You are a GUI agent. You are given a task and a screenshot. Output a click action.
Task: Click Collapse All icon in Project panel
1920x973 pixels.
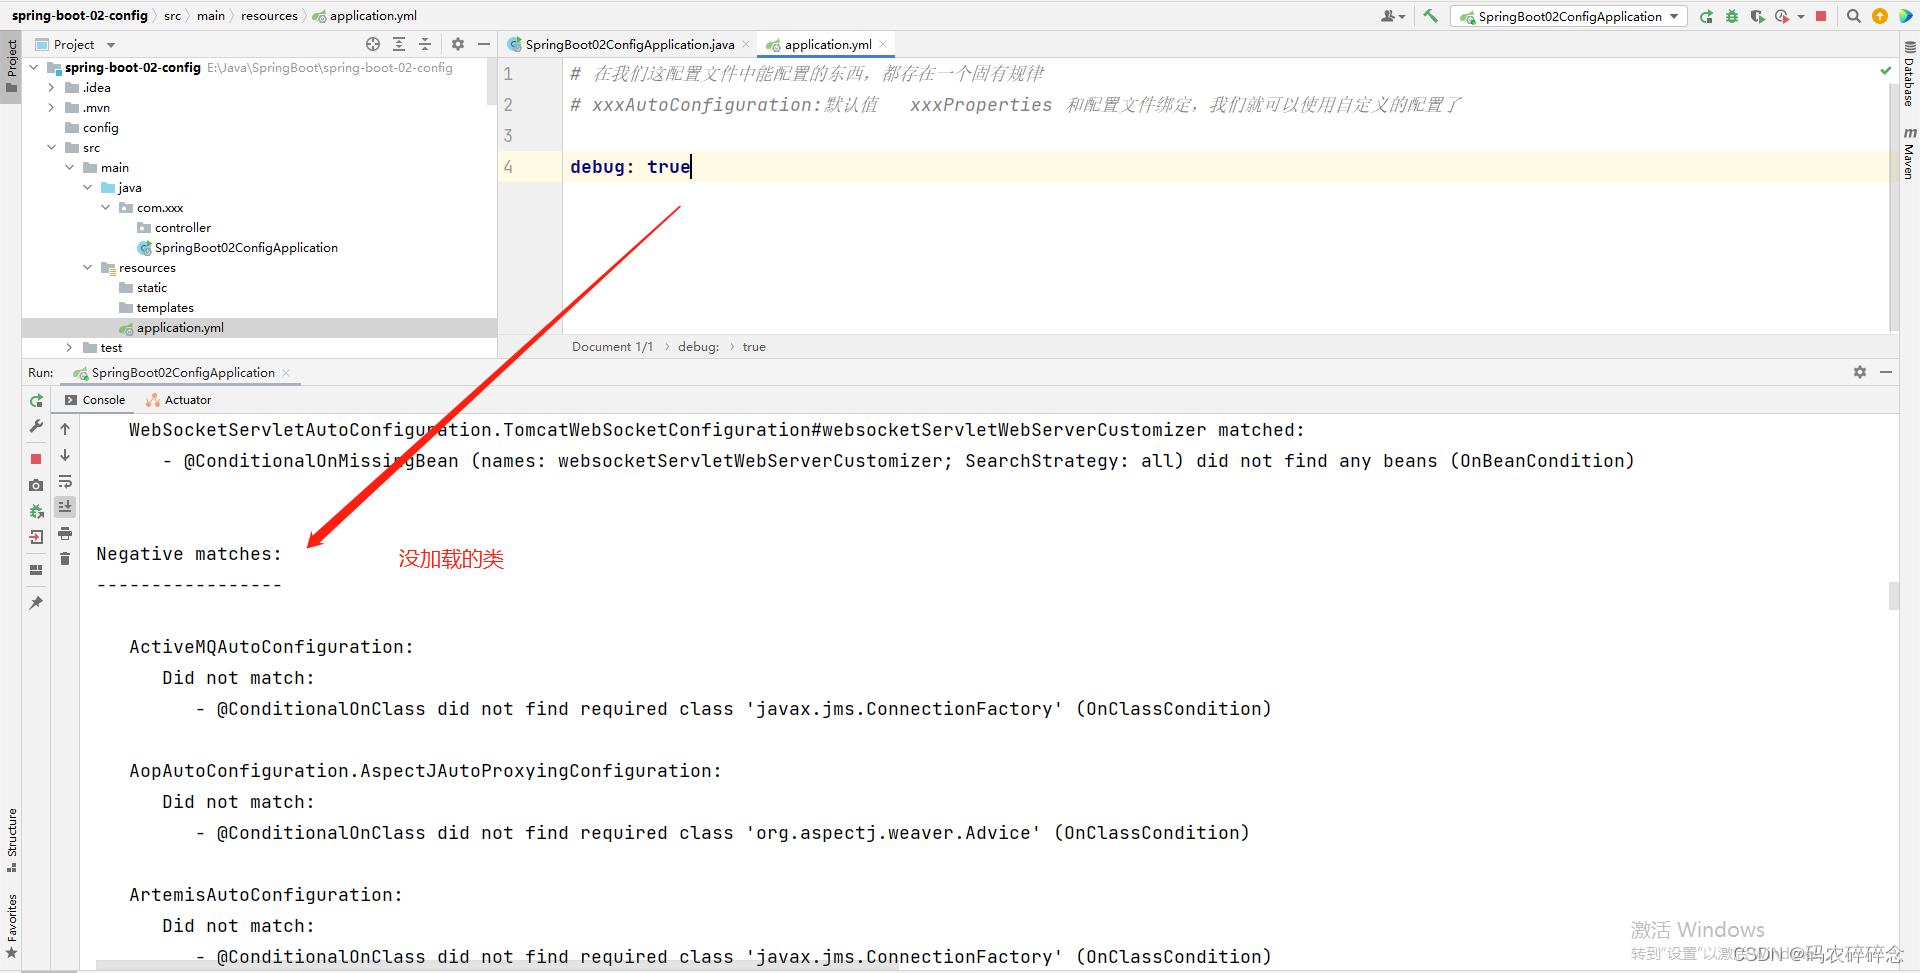425,44
